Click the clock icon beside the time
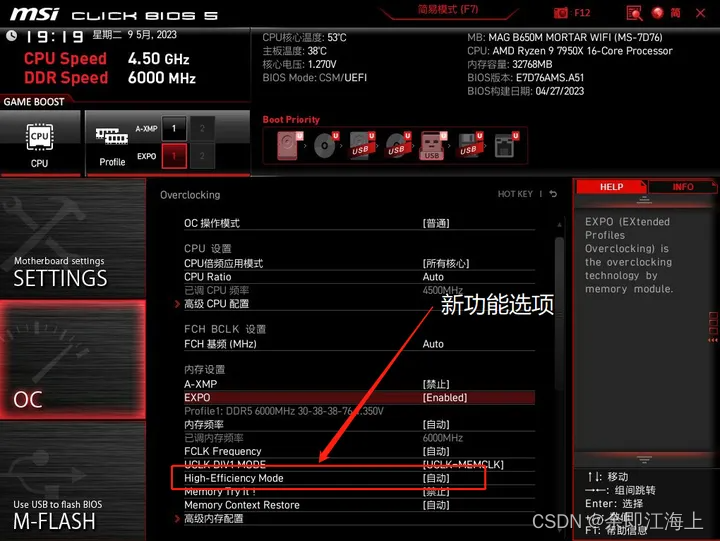The image size is (720, 541). (x=11, y=35)
